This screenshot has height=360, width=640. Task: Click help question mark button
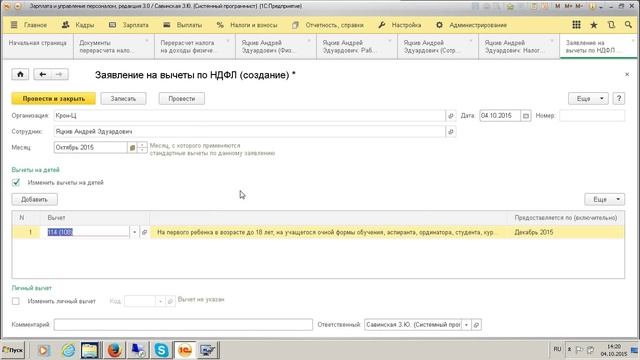point(619,98)
